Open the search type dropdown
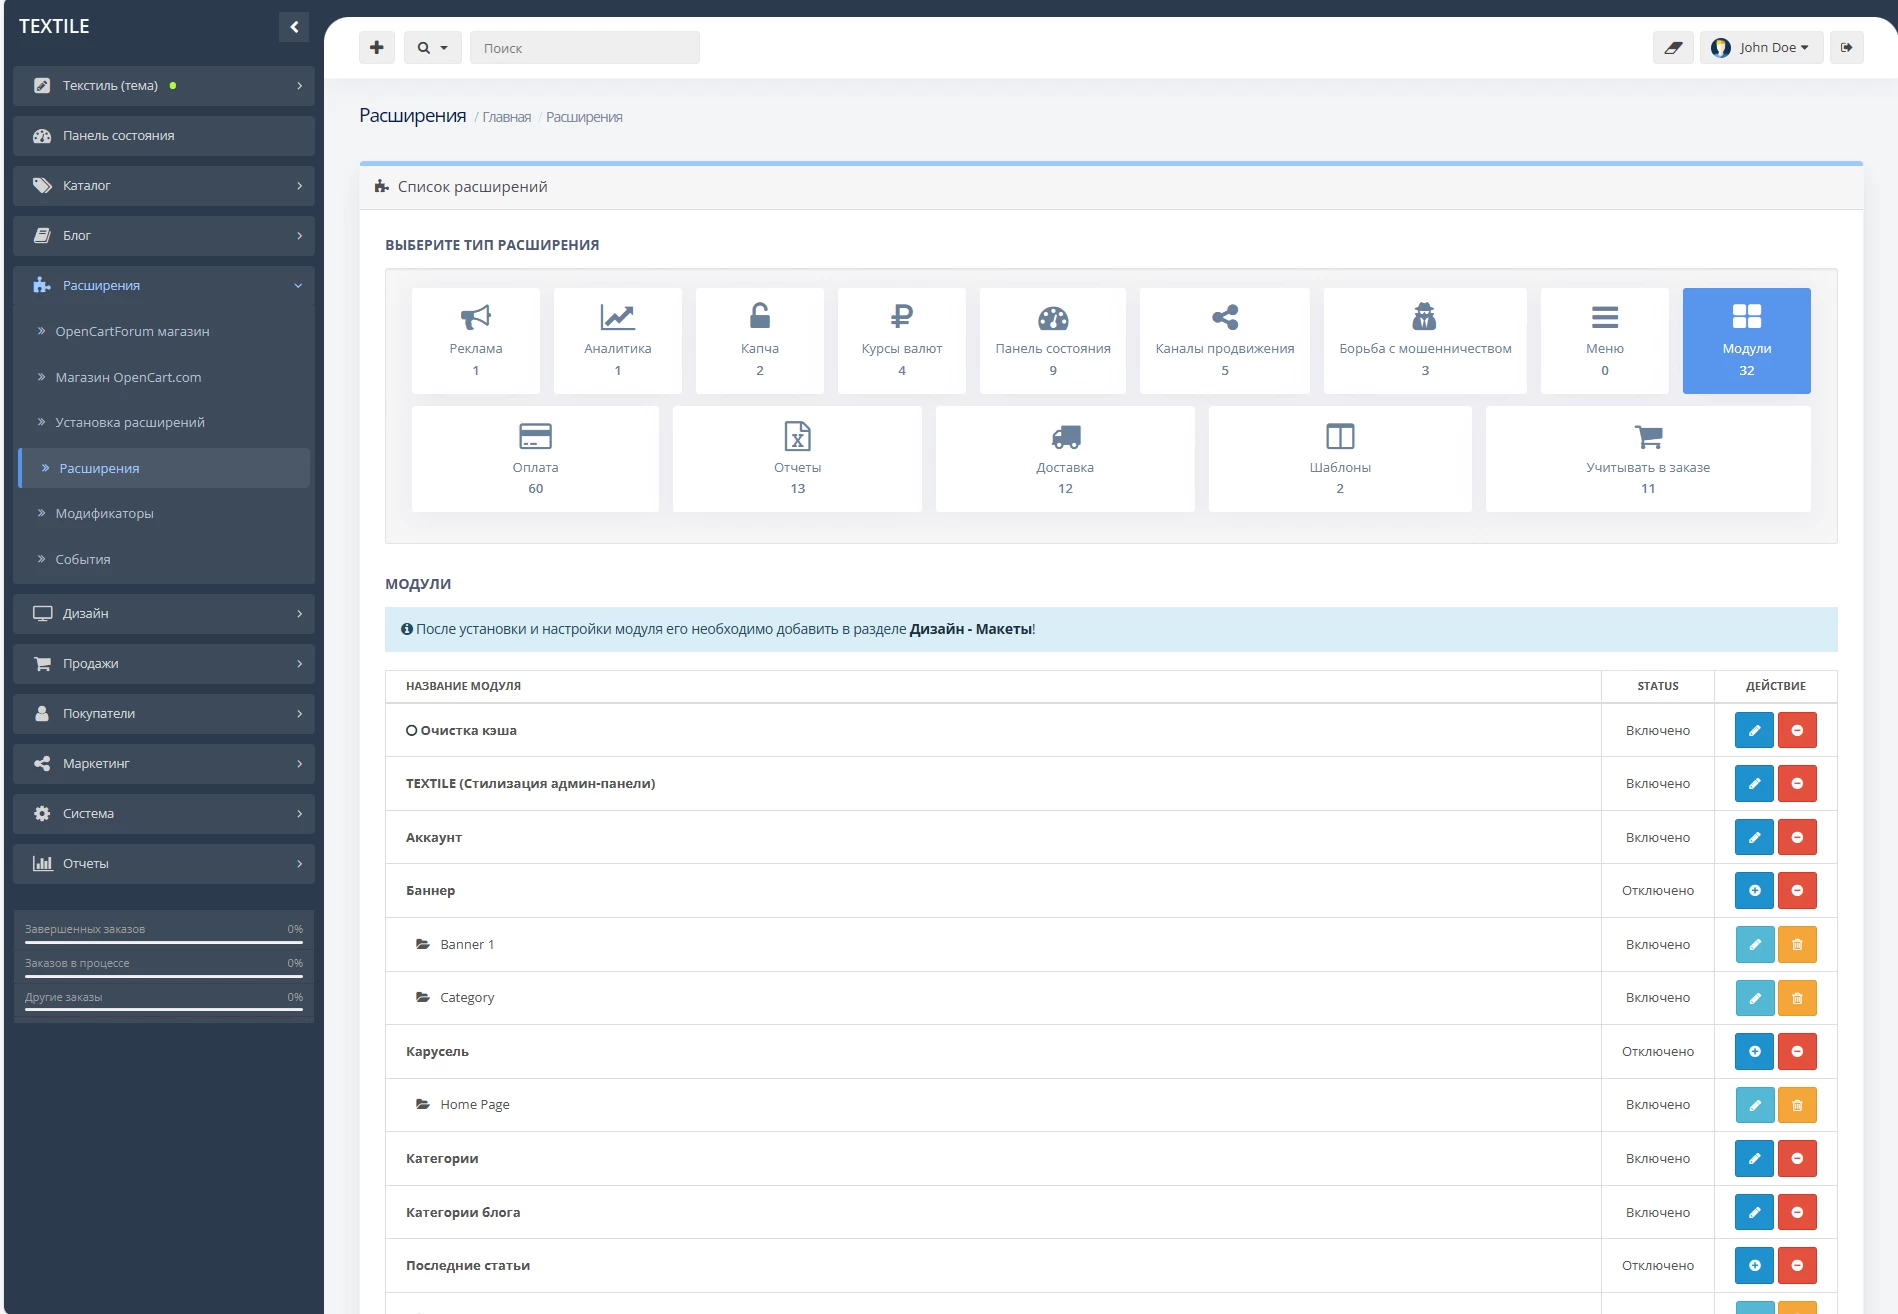The height and width of the screenshot is (1314, 1898). click(433, 47)
